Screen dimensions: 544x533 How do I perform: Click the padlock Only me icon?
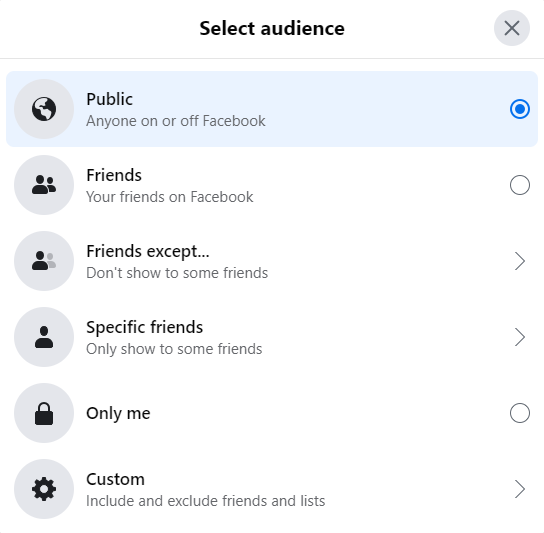[x=44, y=413]
